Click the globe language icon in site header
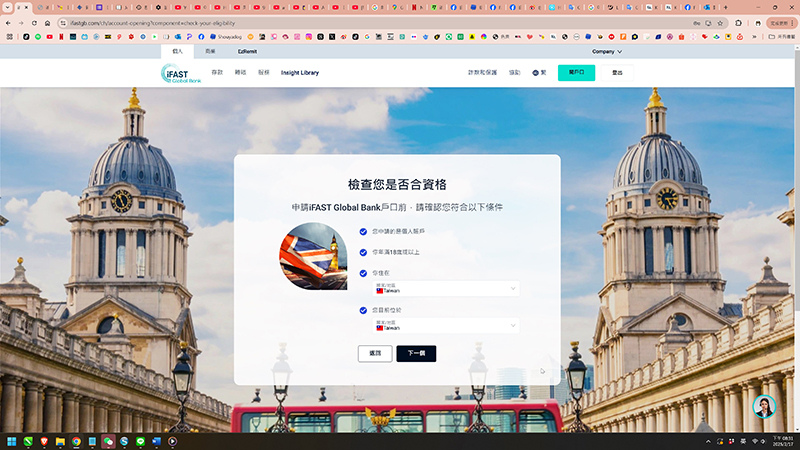The height and width of the screenshot is (450, 800). point(535,73)
